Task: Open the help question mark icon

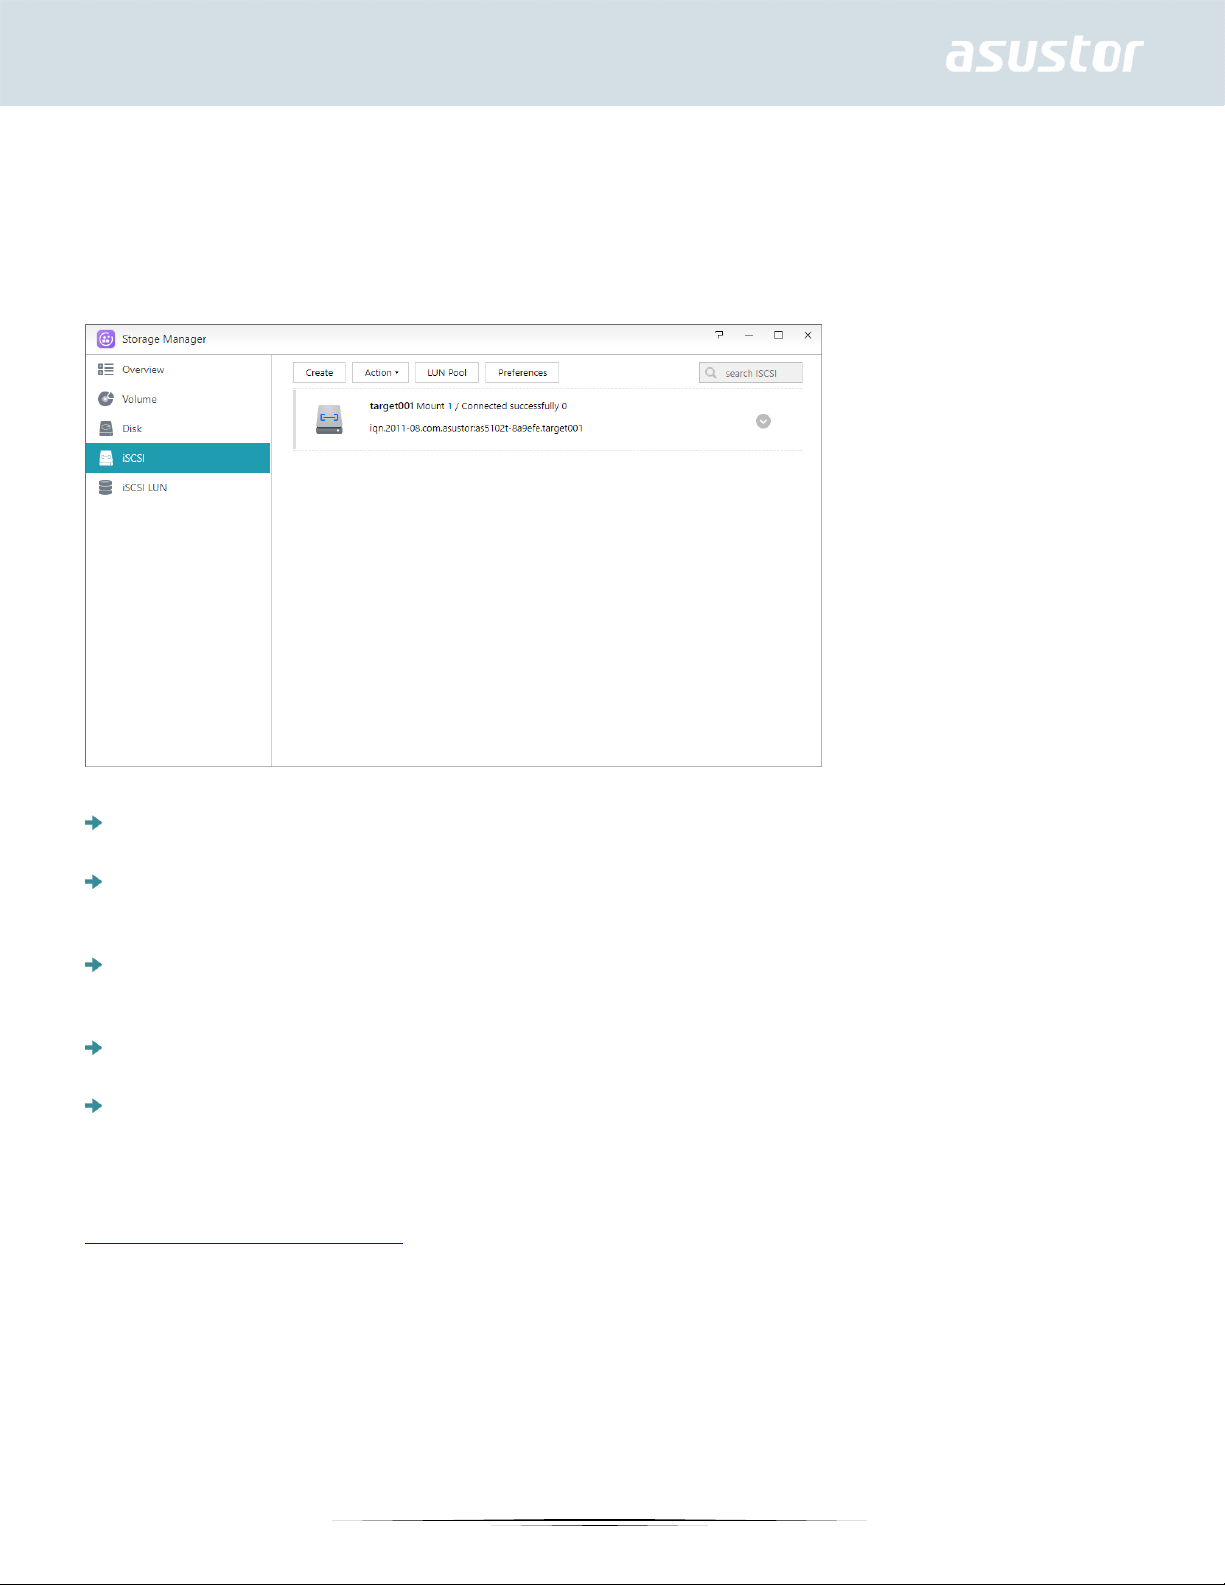Action: pos(719,335)
